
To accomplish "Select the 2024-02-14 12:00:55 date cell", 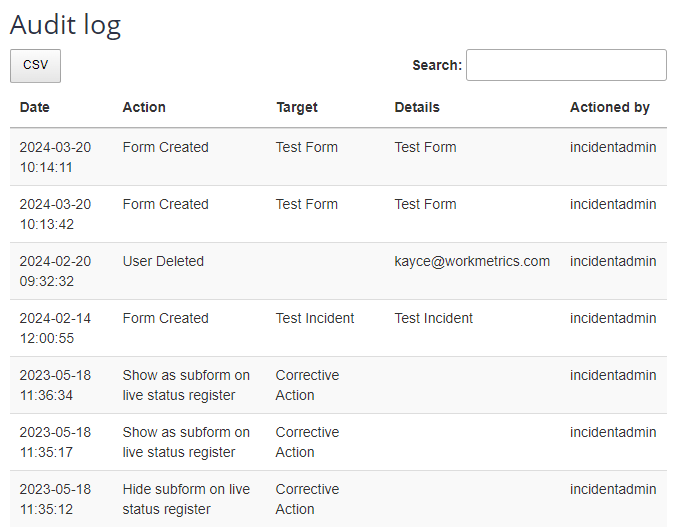I will coord(55,328).
